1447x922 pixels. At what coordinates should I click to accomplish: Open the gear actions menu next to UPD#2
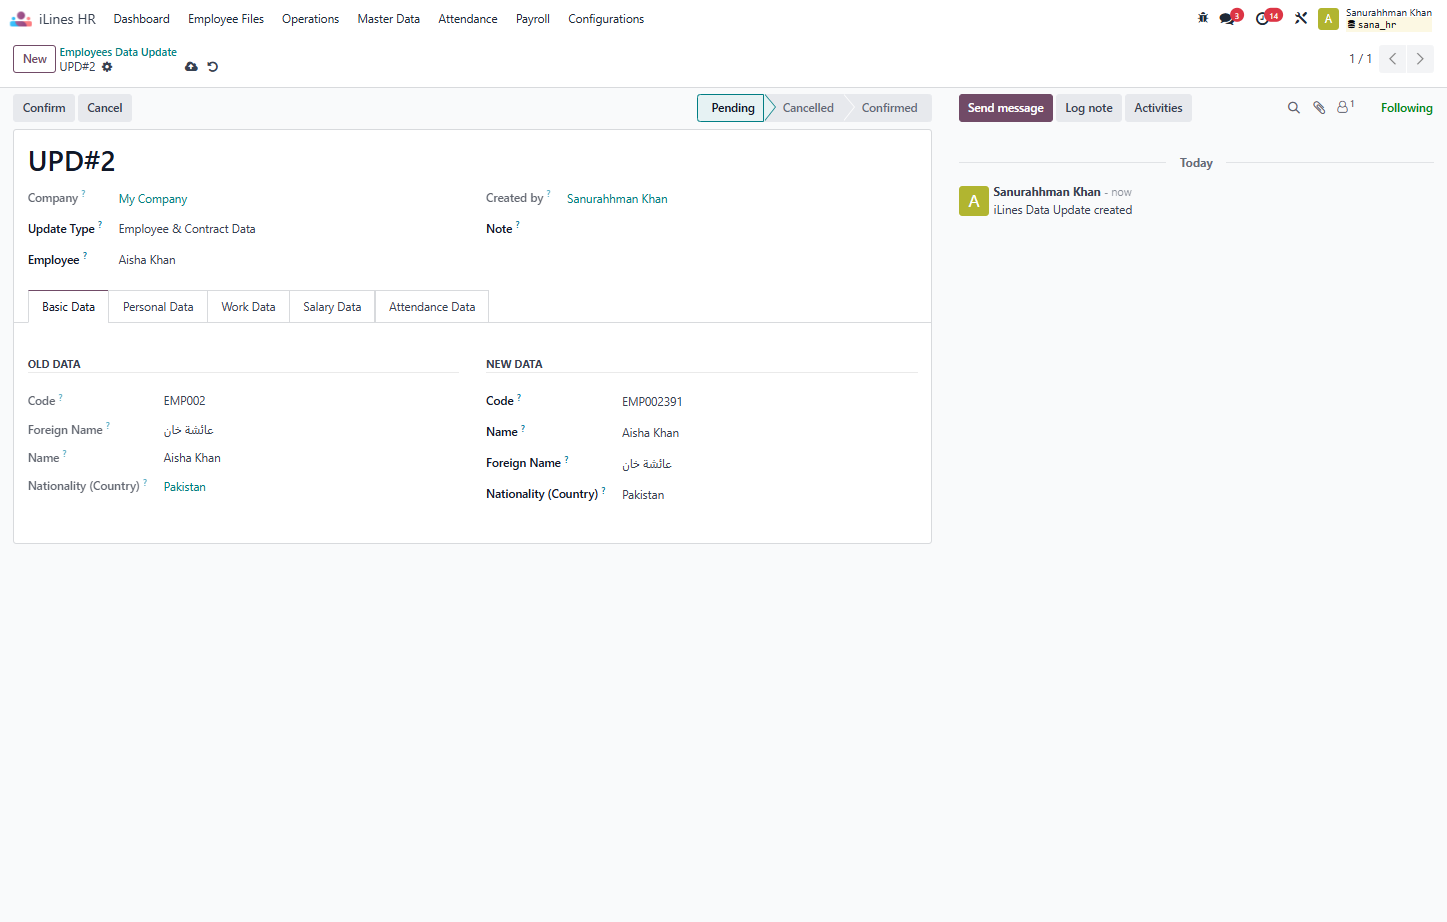coord(107,67)
